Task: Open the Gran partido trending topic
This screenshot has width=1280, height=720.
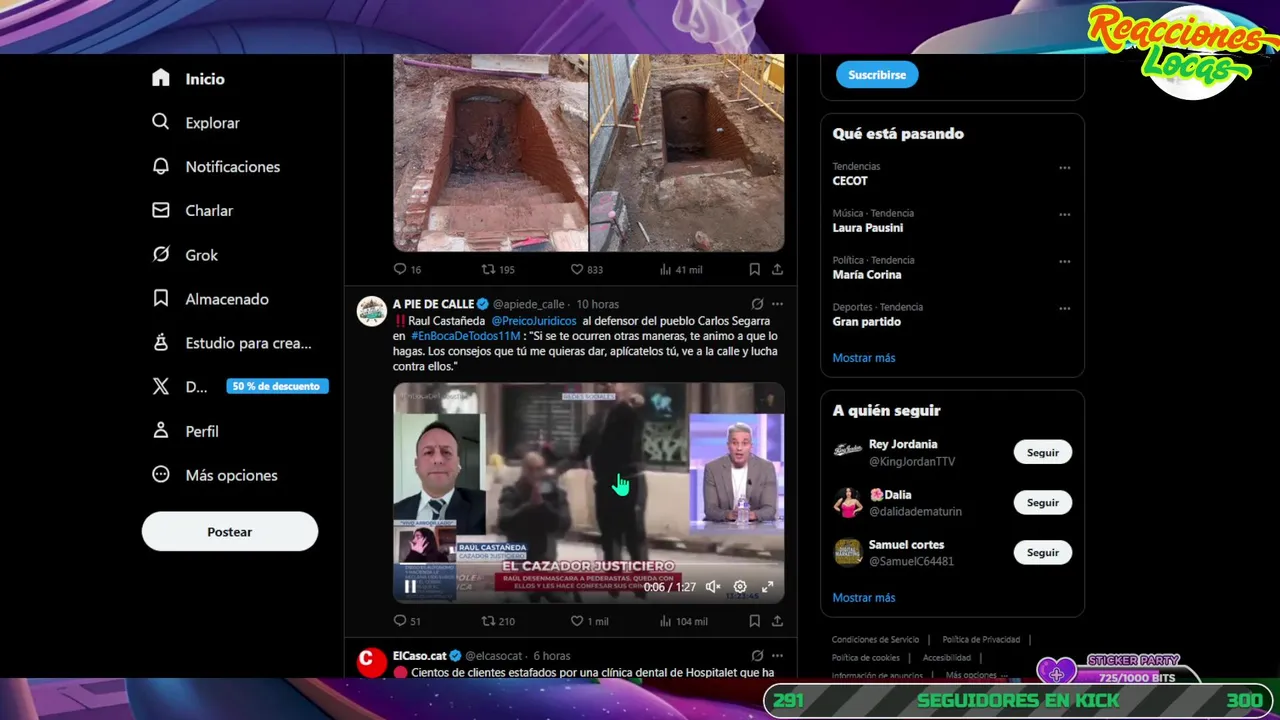Action: click(x=867, y=322)
